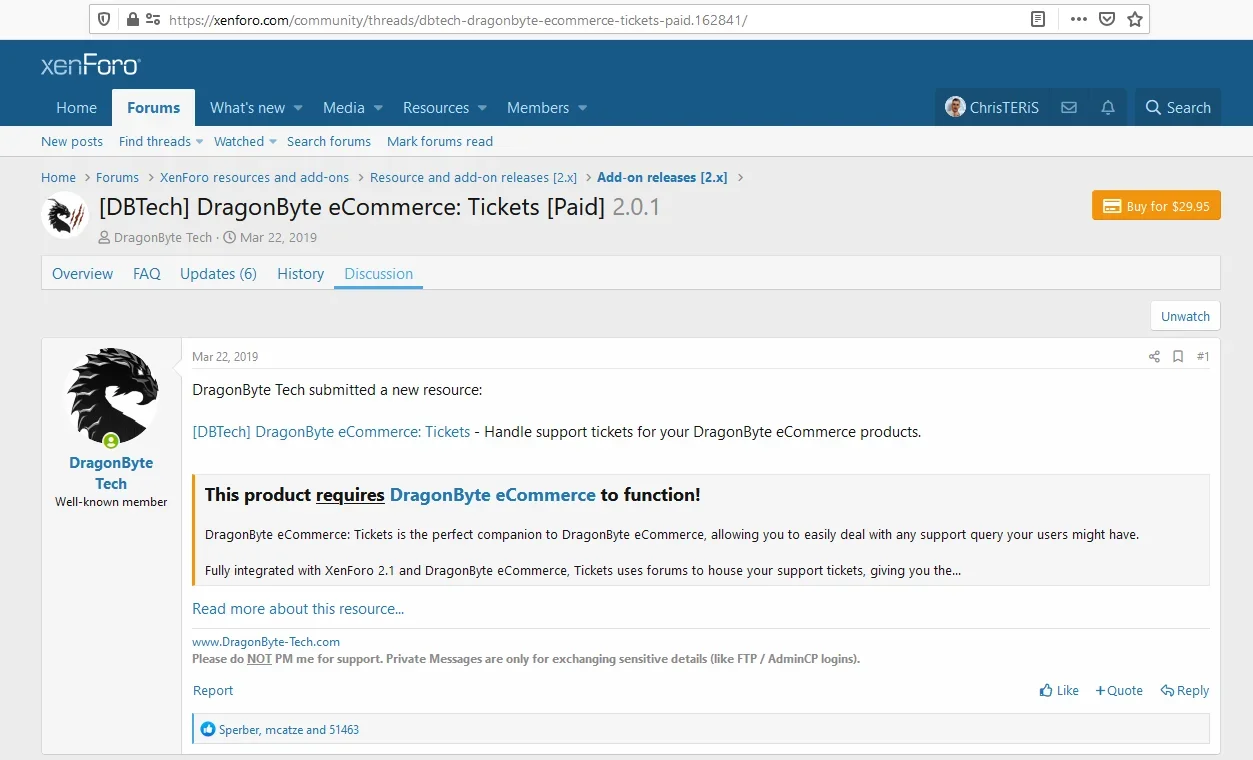Click the Mar 22, 2019 date under the title
The height and width of the screenshot is (760, 1253).
(278, 237)
